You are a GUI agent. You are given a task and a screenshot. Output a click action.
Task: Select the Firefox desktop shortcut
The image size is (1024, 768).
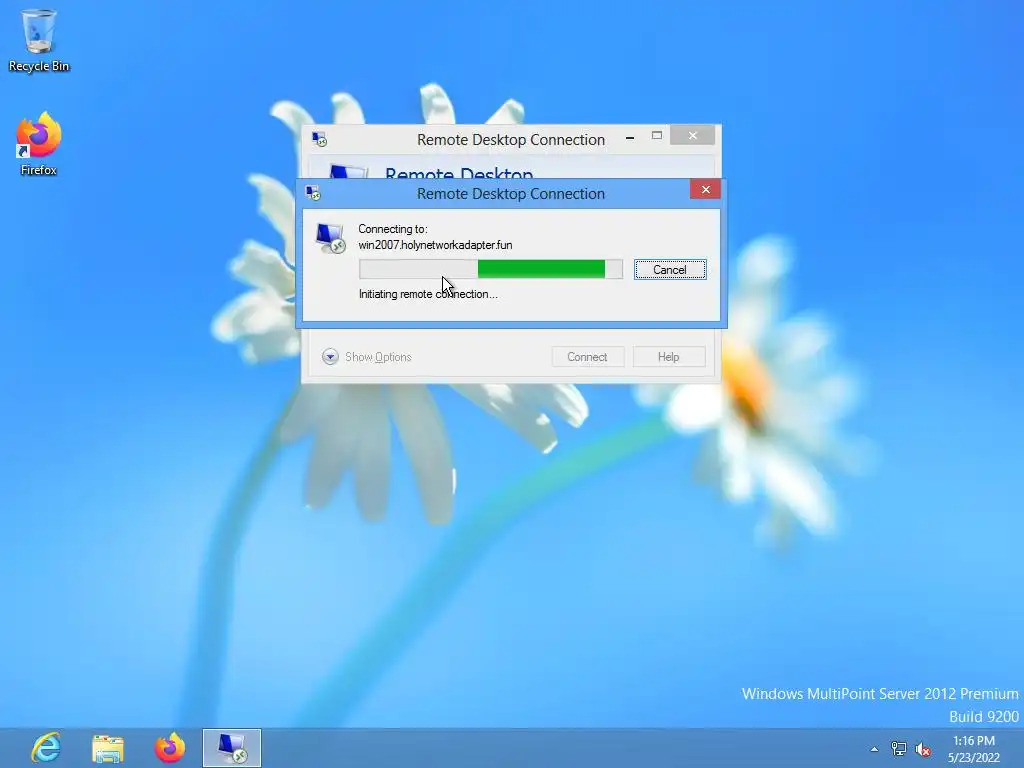pos(39,144)
